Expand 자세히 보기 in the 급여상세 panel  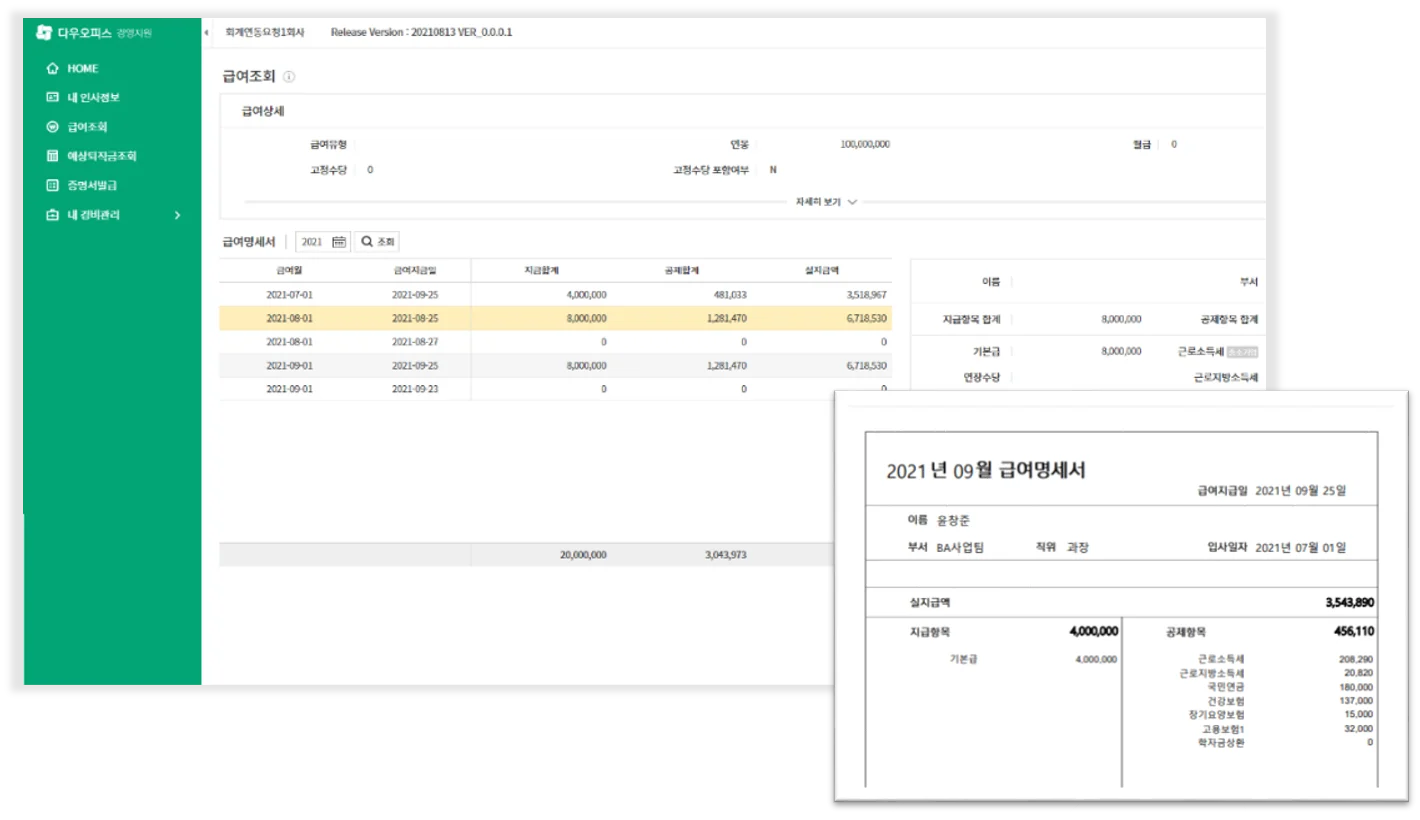(x=826, y=202)
